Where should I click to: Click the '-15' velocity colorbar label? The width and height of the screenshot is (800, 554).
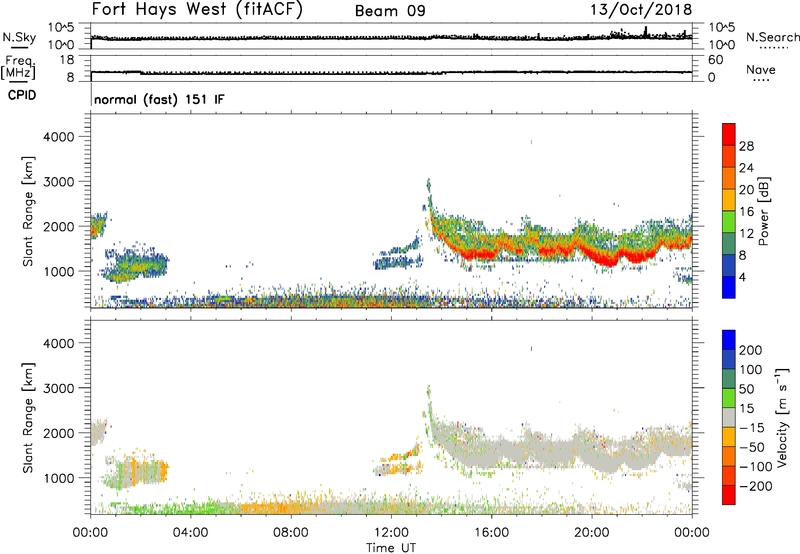tap(752, 428)
